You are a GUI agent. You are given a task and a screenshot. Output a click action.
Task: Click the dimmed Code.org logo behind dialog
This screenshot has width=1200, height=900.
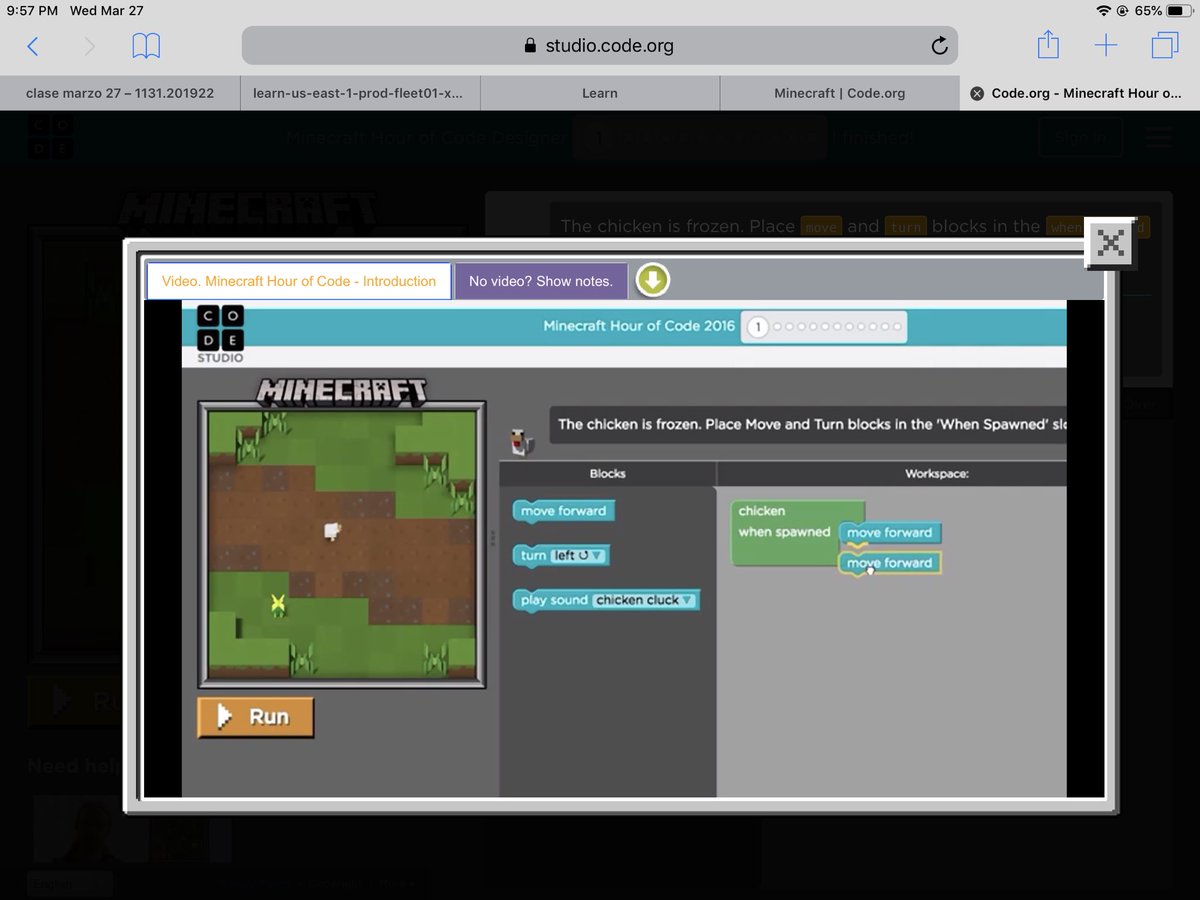(x=50, y=137)
